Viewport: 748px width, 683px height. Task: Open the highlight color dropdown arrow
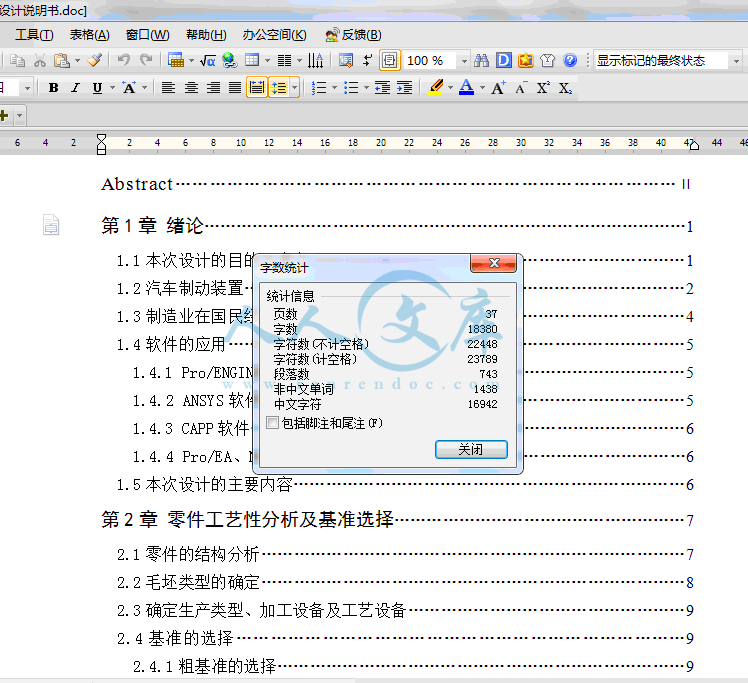coord(450,88)
